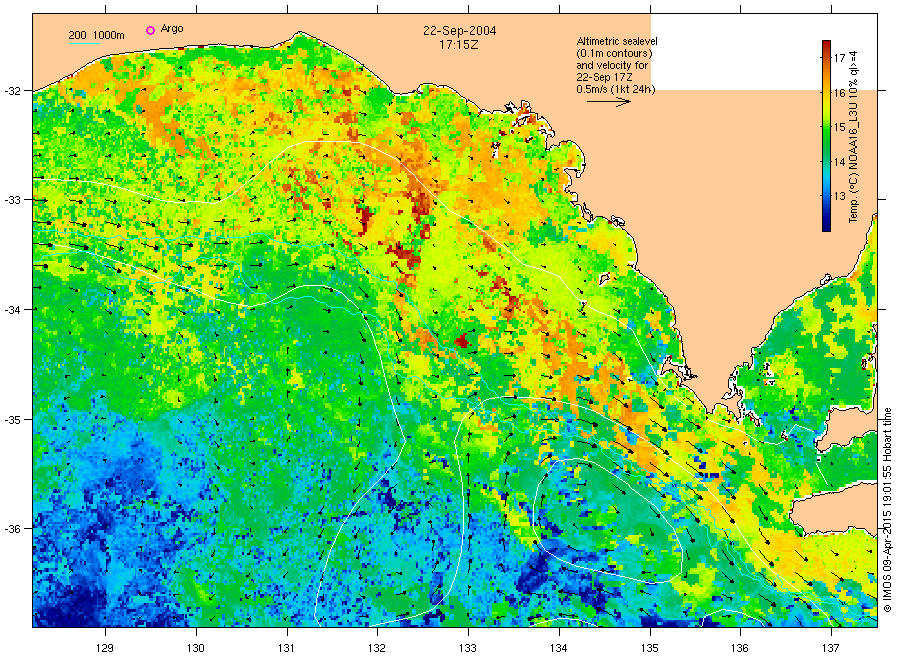Image resolution: width=900 pixels, height=660 pixels.
Task: Click the date '22-Sep-2004' title
Action: point(460,31)
